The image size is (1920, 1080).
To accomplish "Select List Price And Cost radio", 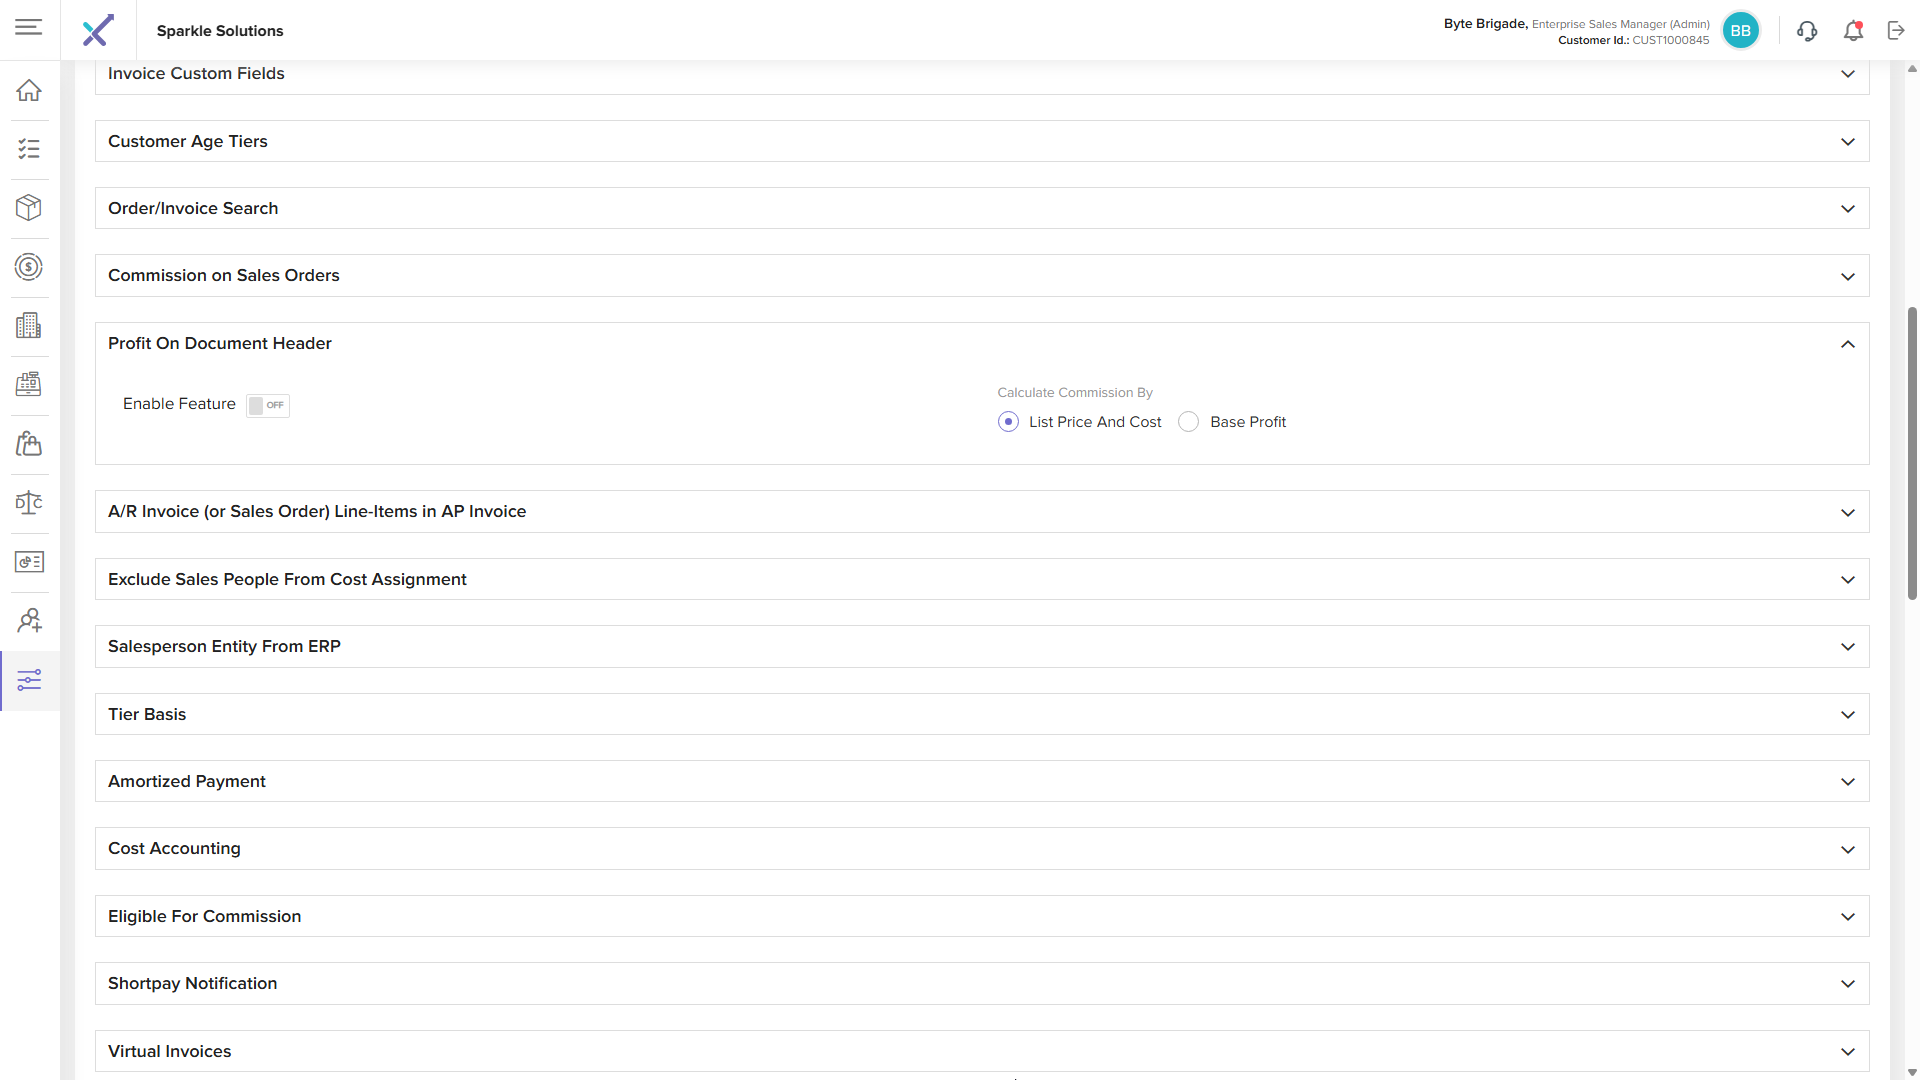I will click(x=1008, y=422).
